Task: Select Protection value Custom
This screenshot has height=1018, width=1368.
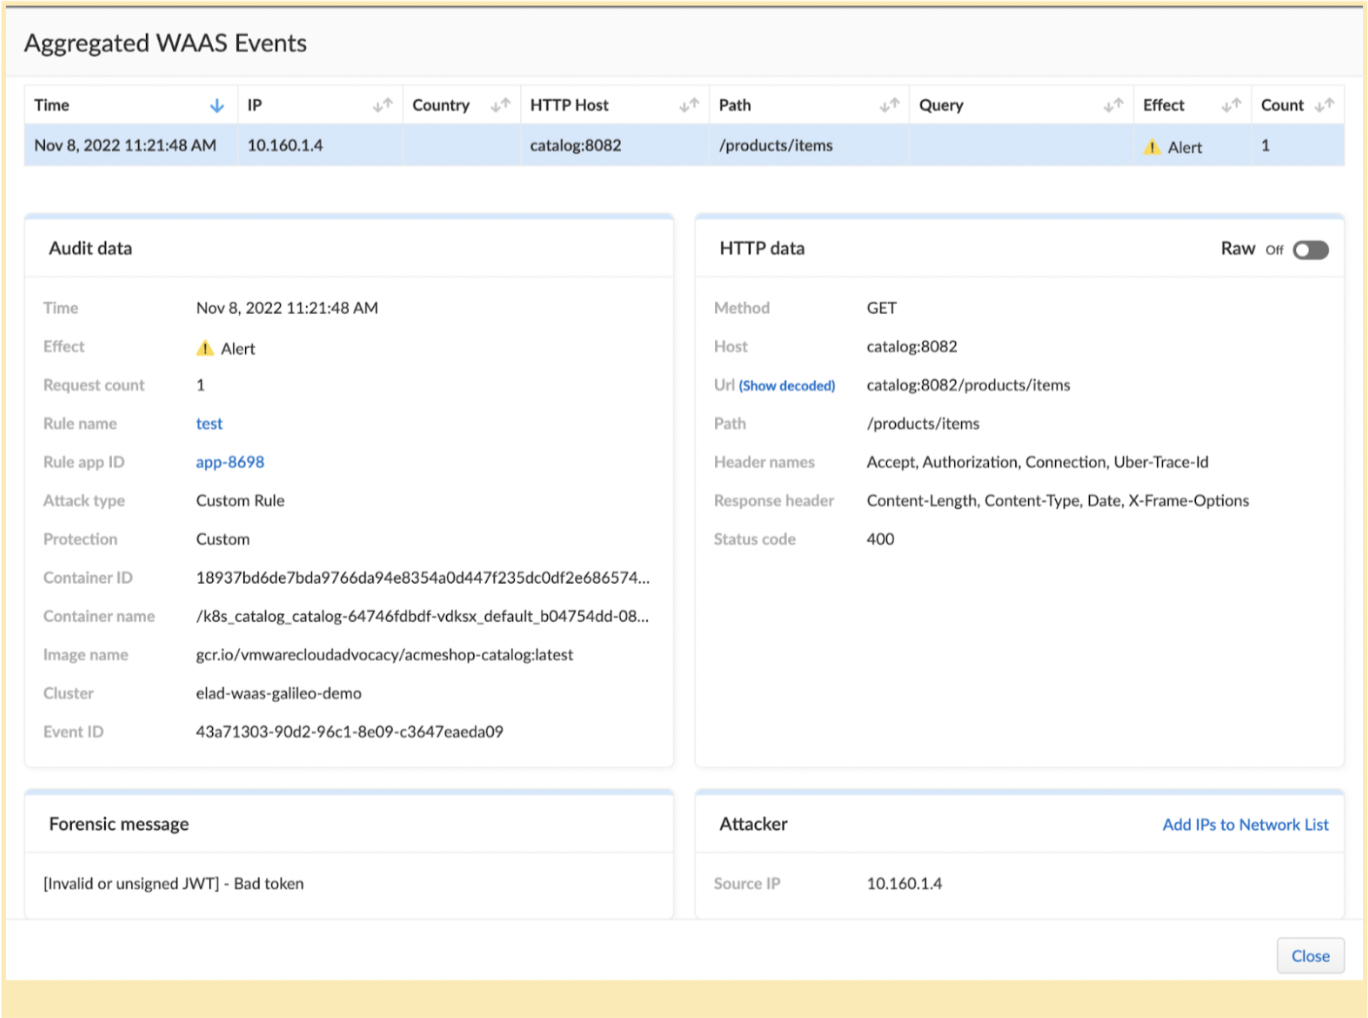Action: pos(223,539)
